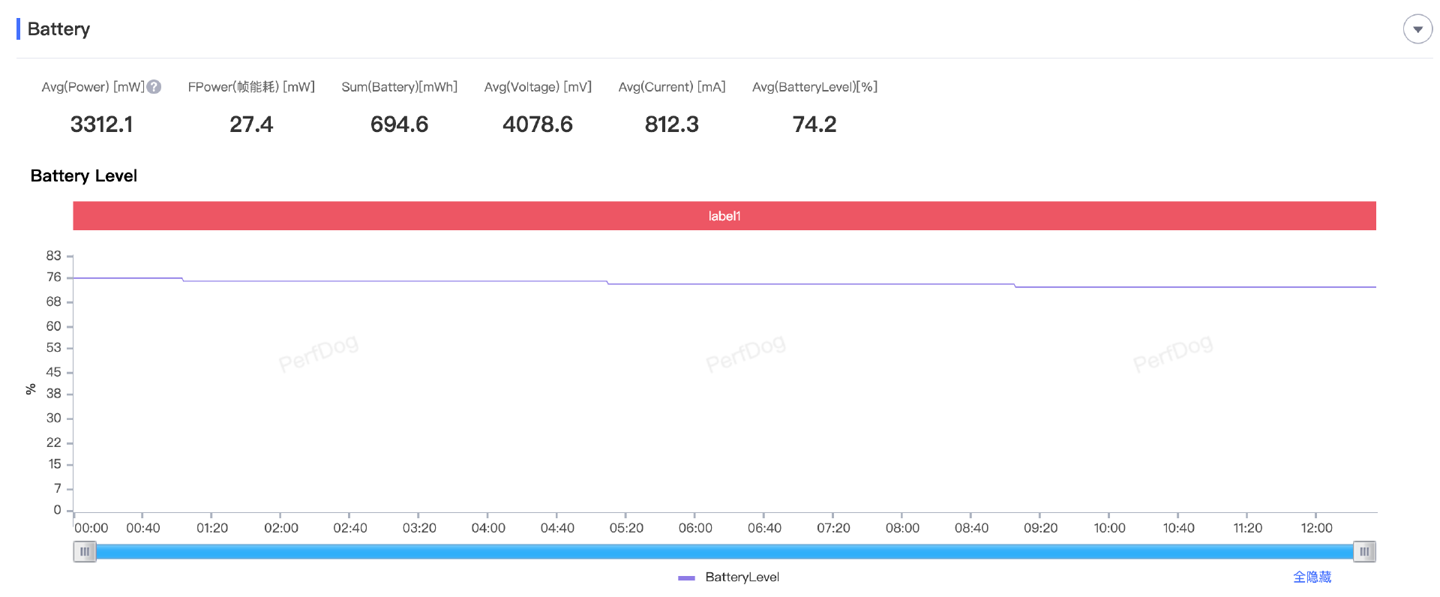Click the help icon beside Avg(Power)
The width and height of the screenshot is (1440, 597).
154,87
